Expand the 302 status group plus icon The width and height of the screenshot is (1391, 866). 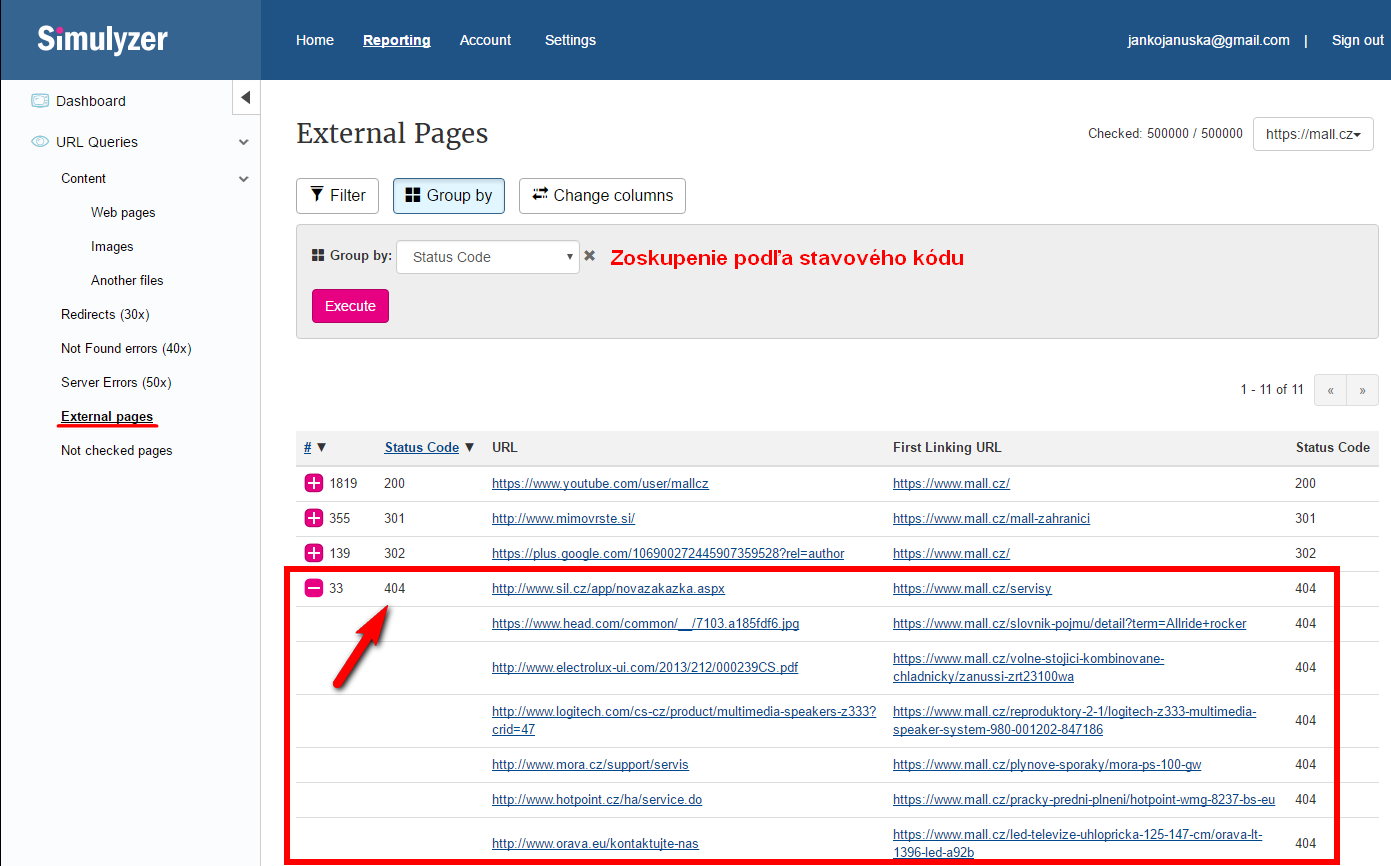(x=314, y=553)
